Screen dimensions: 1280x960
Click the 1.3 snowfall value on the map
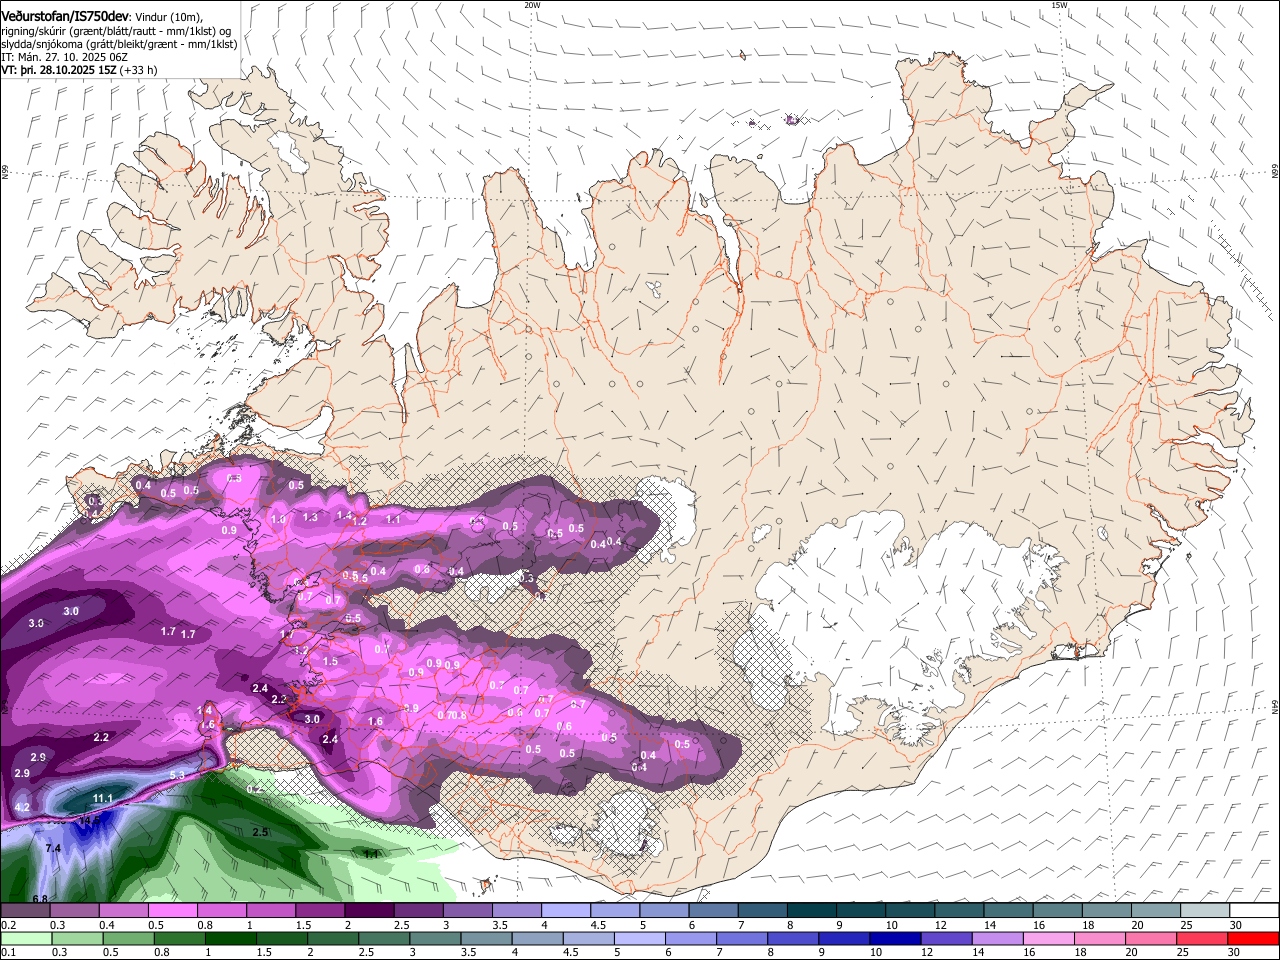(310, 517)
